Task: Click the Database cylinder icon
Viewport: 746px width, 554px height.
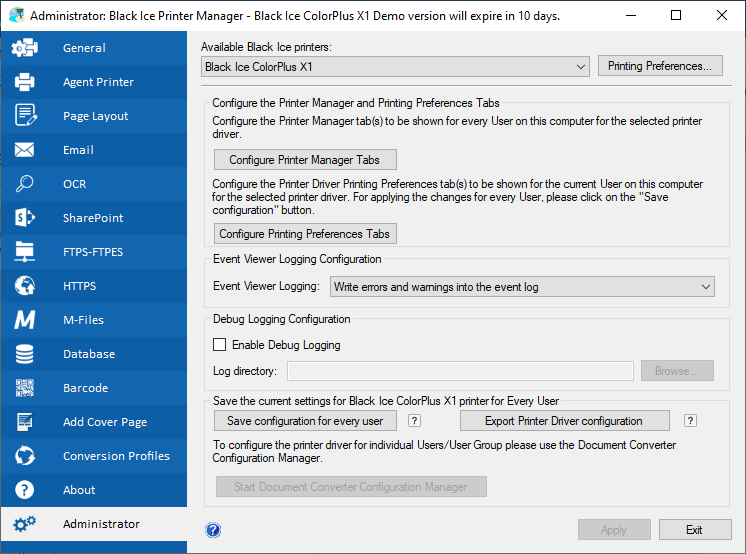Action: (x=25, y=354)
